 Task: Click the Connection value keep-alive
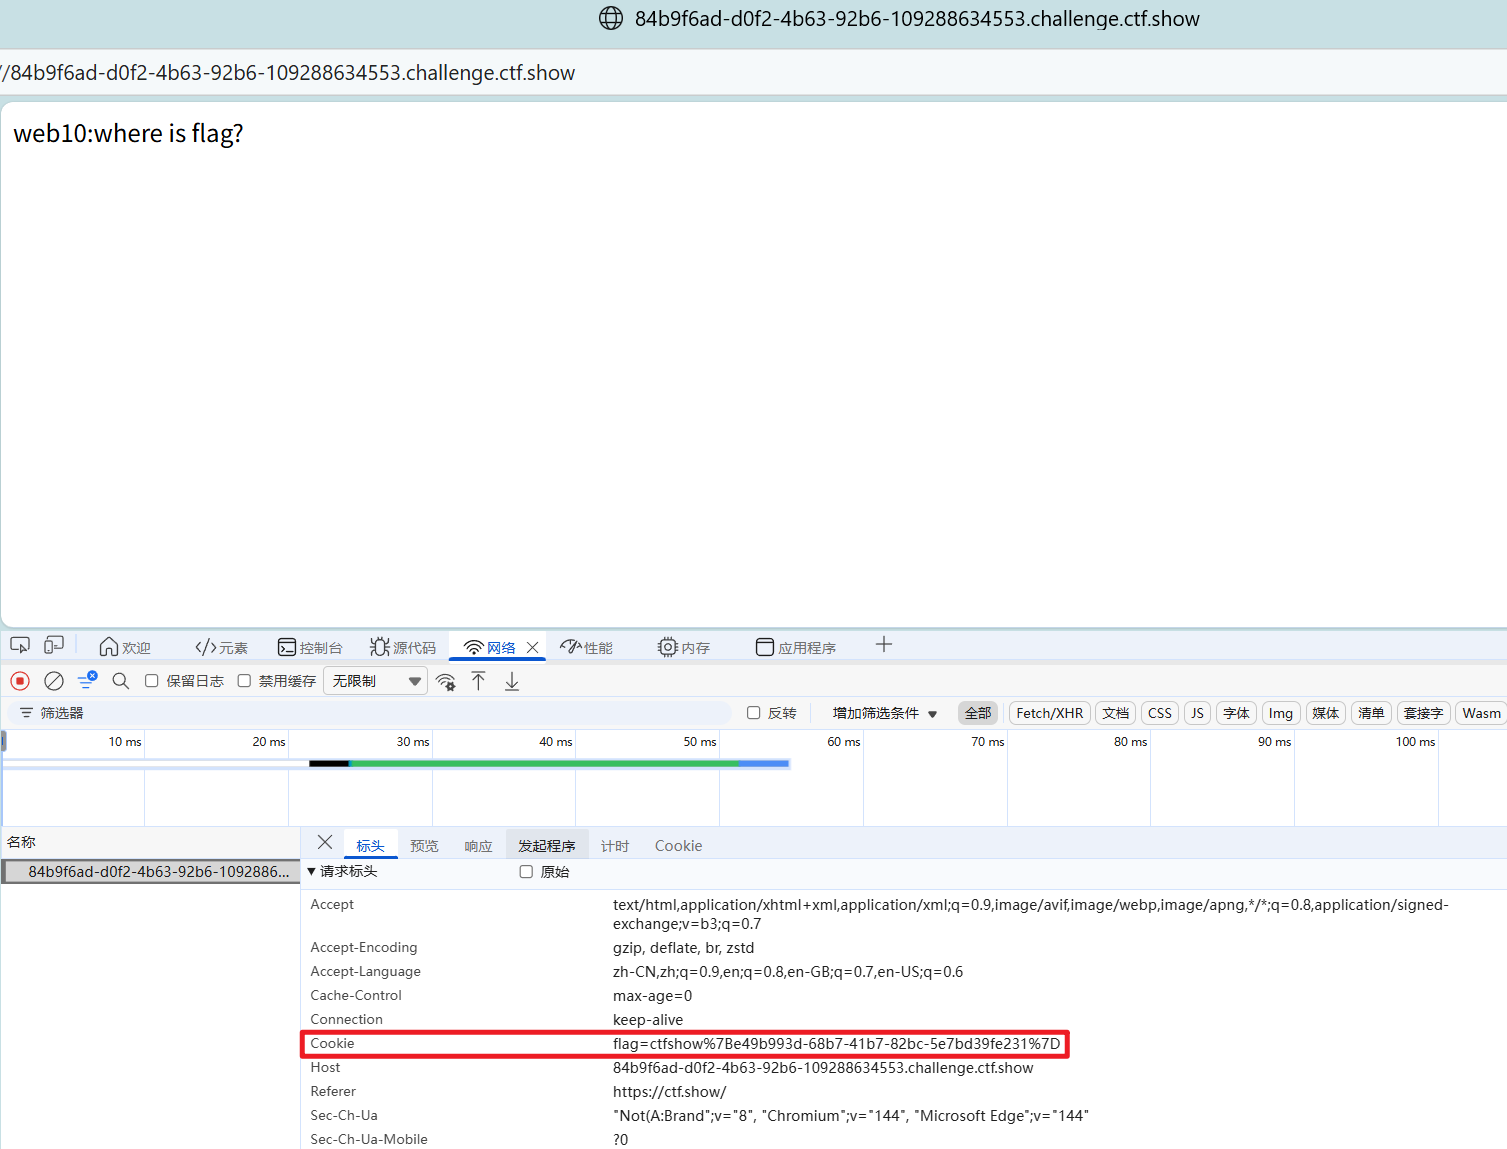(x=648, y=1020)
